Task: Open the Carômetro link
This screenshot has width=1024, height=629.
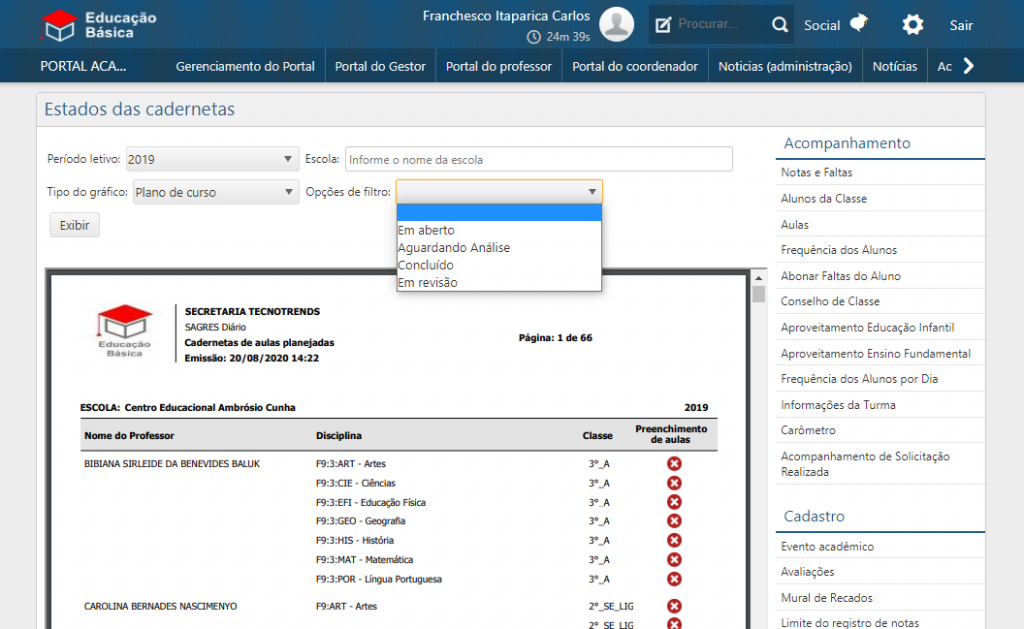Action: point(808,430)
